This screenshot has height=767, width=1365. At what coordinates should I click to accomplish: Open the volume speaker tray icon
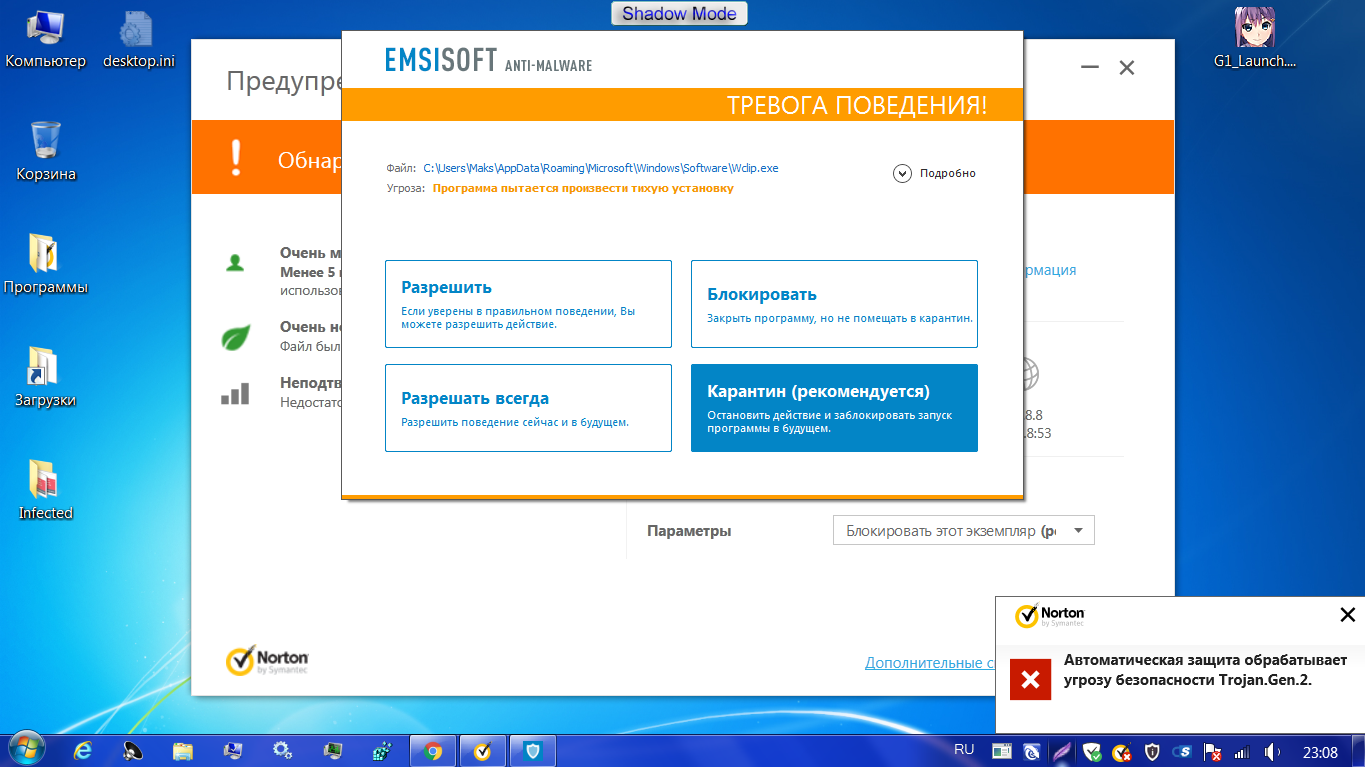(1273, 751)
